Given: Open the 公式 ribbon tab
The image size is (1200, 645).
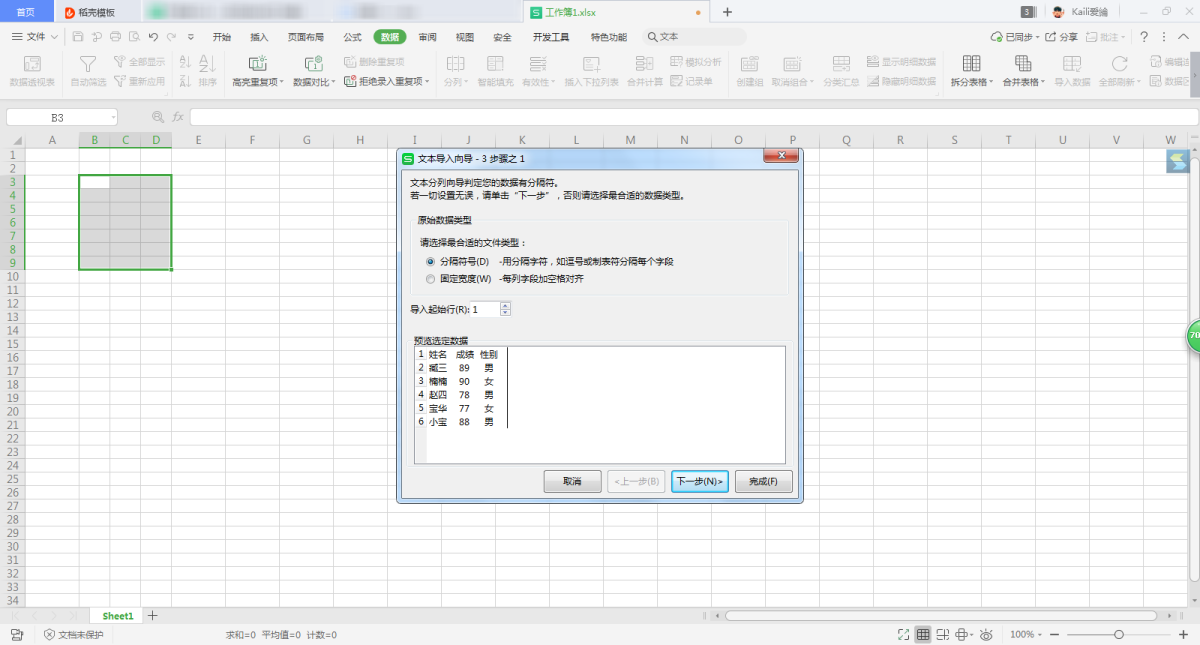Looking at the screenshot, I should [x=352, y=37].
